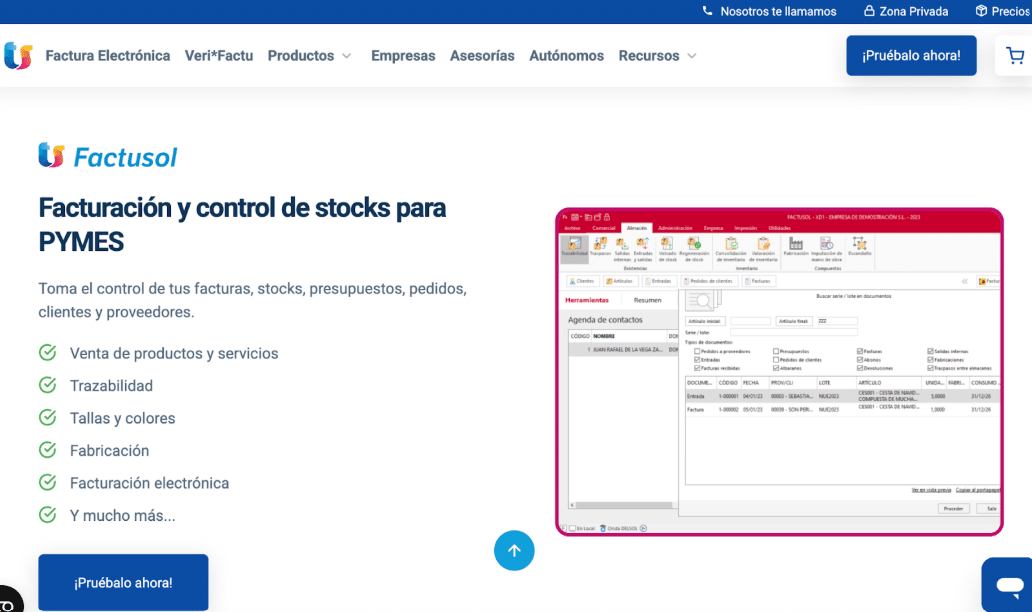
Task: Expand the Recursos dropdown menu
Action: (x=657, y=56)
